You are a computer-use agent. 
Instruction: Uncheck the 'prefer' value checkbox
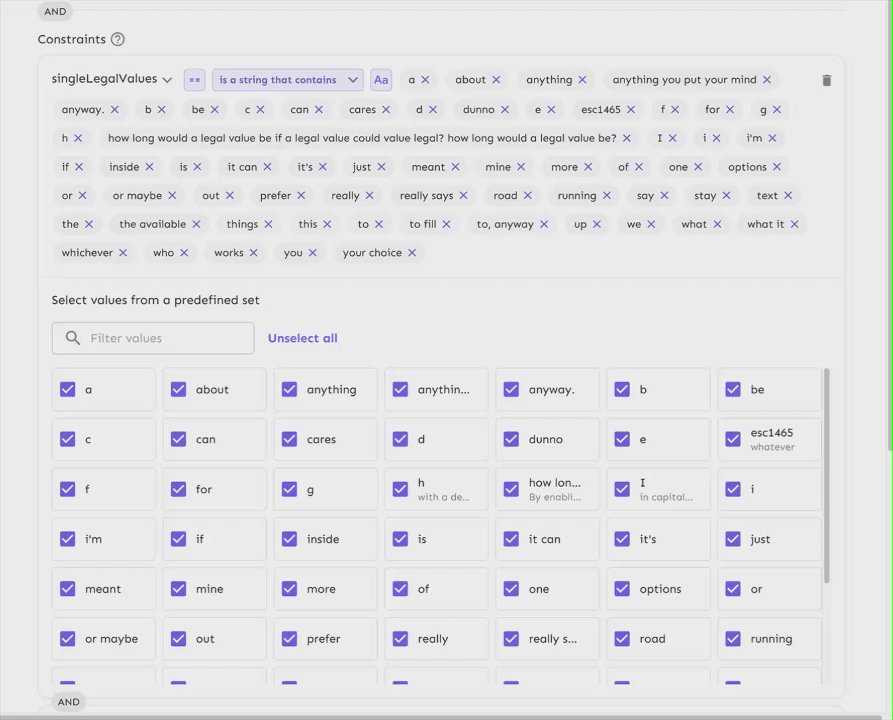point(289,639)
